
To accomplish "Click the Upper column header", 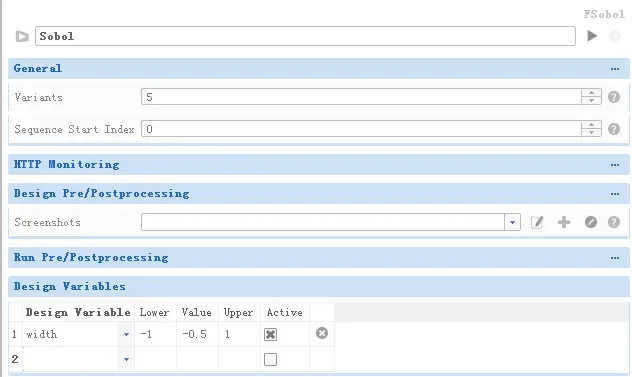I will pos(239,312).
